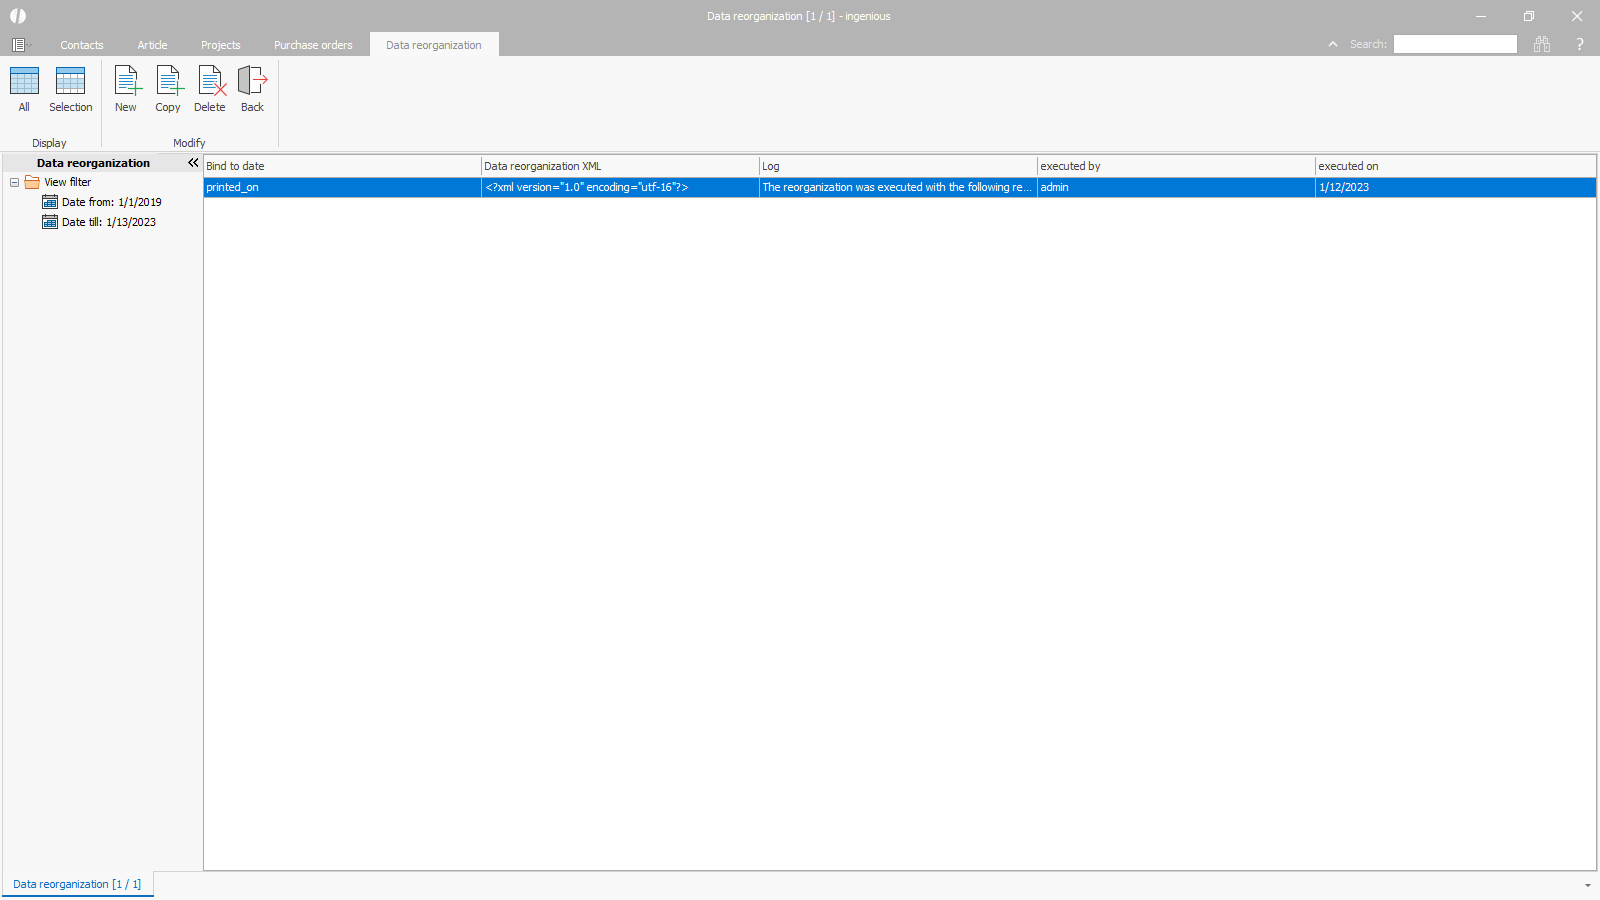Select the Date till: 1/13/2023 filter
Screen dimensions: 1600x900
point(108,222)
